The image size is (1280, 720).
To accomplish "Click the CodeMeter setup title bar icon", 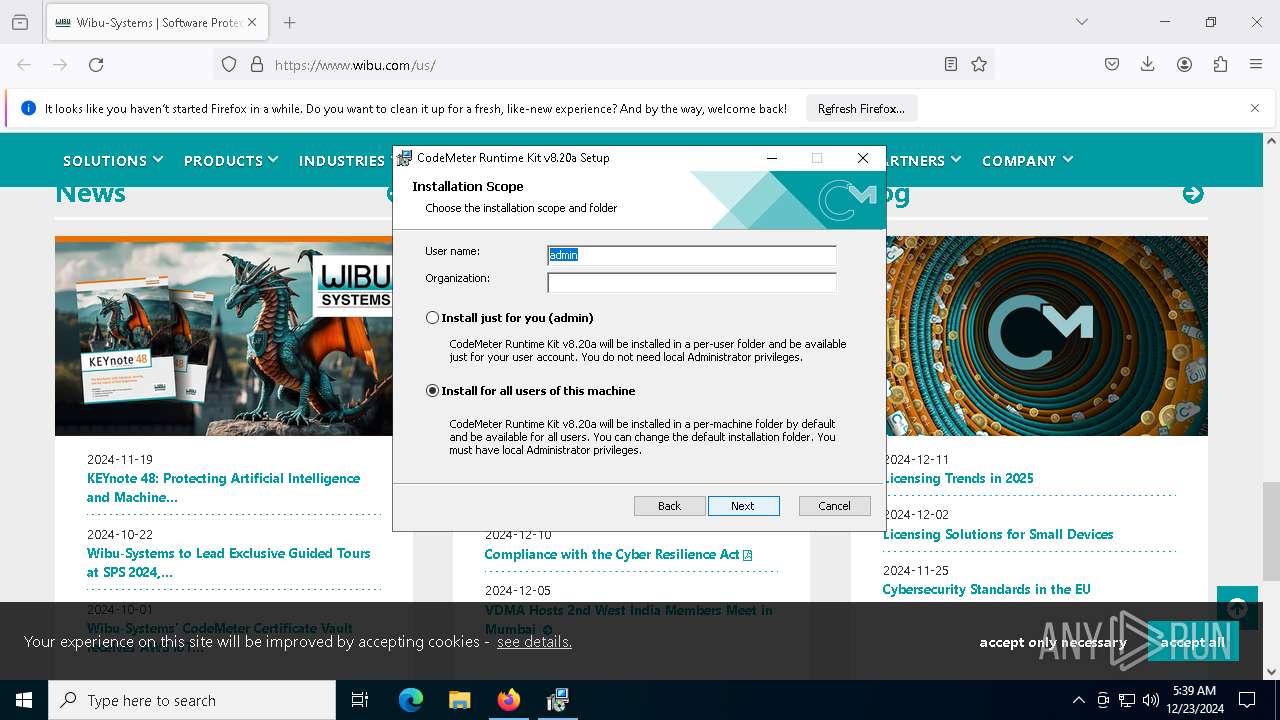I will (404, 158).
